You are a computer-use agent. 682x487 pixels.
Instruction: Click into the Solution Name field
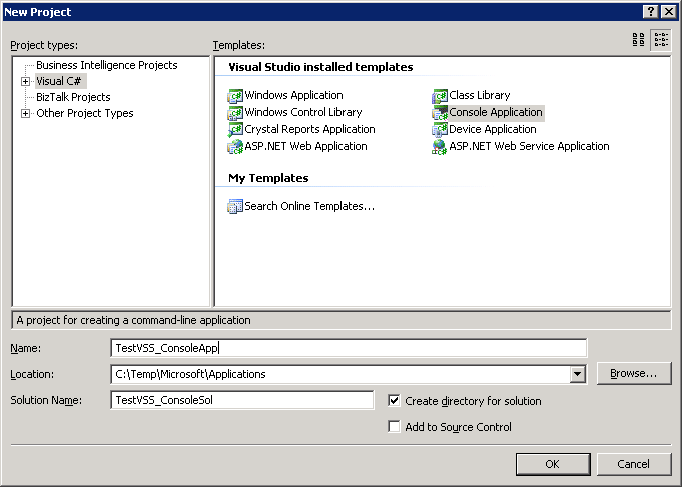pos(242,400)
